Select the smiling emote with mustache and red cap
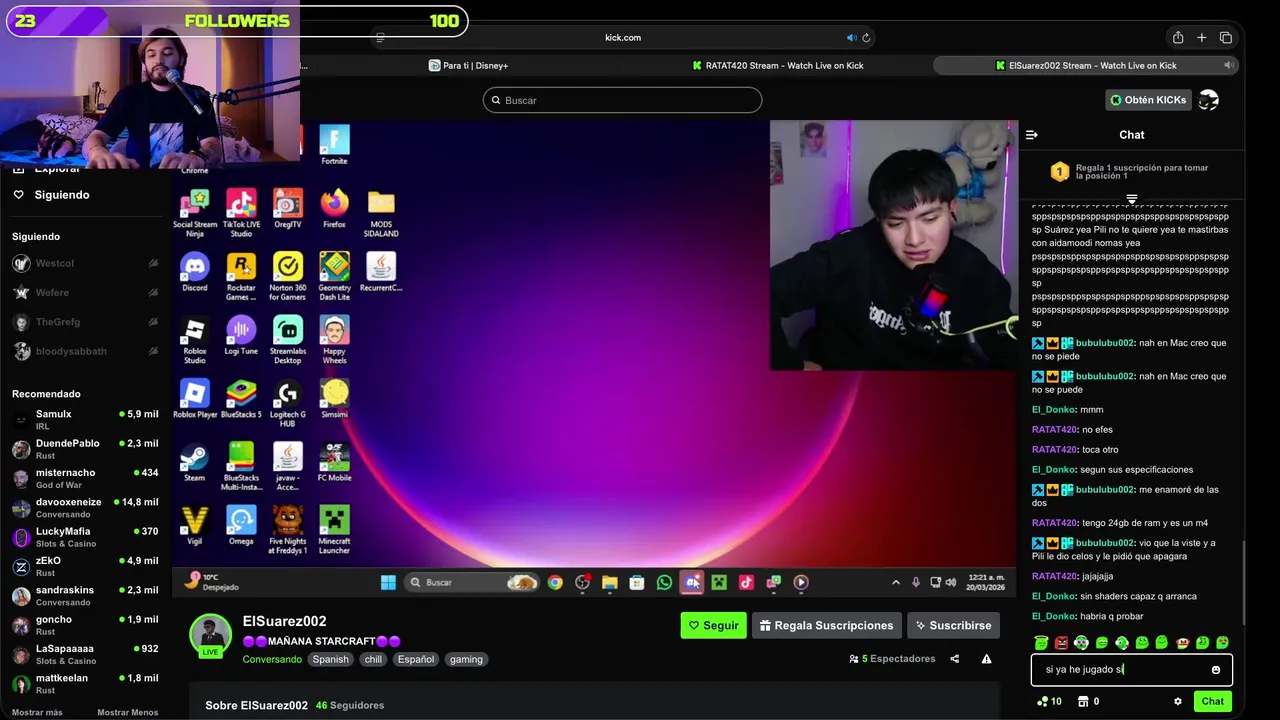Viewport: 1280px width, 720px height. click(x=1182, y=643)
